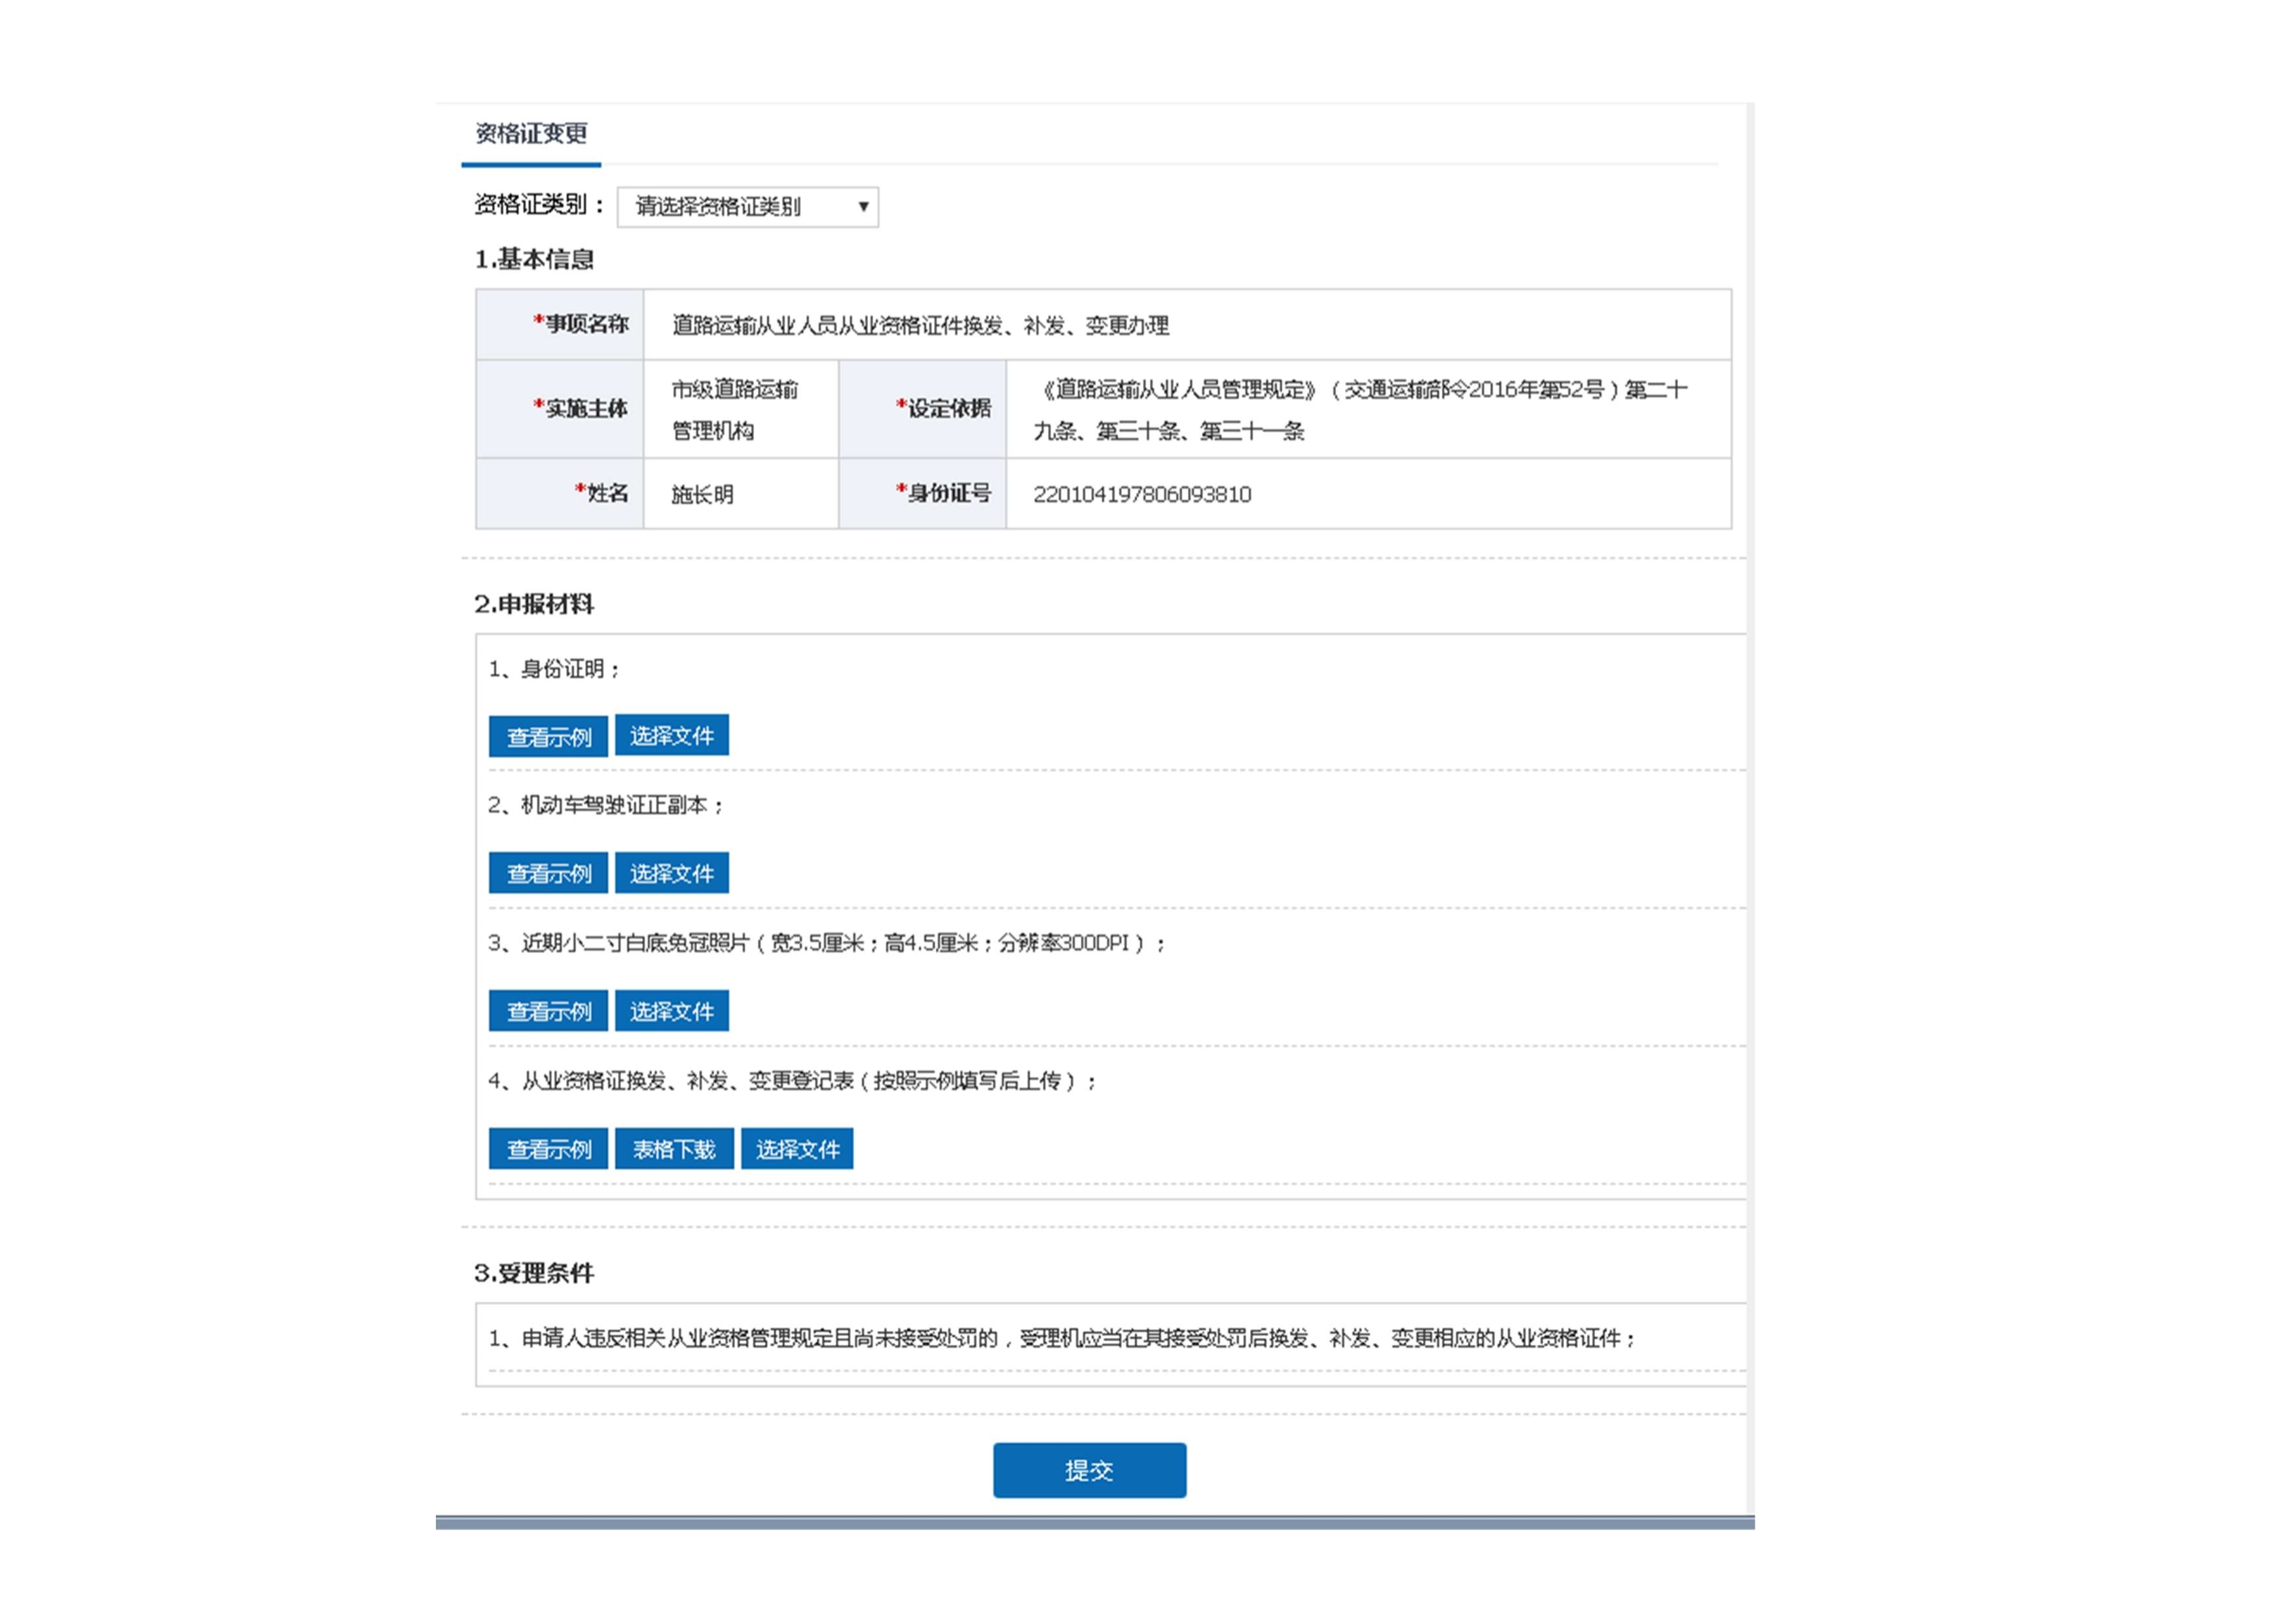The image size is (2296, 1623).
Task: Open the 资格证变更 tab
Action: [x=531, y=134]
